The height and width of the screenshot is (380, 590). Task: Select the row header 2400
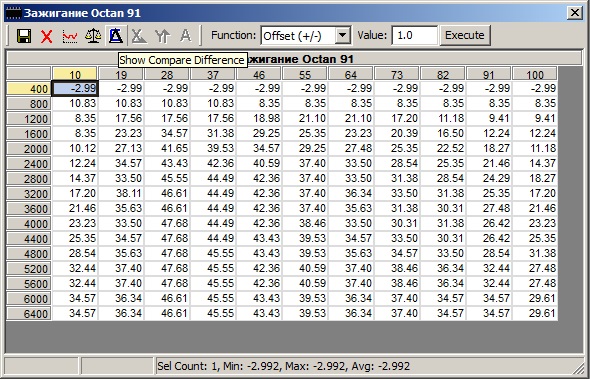(29, 164)
